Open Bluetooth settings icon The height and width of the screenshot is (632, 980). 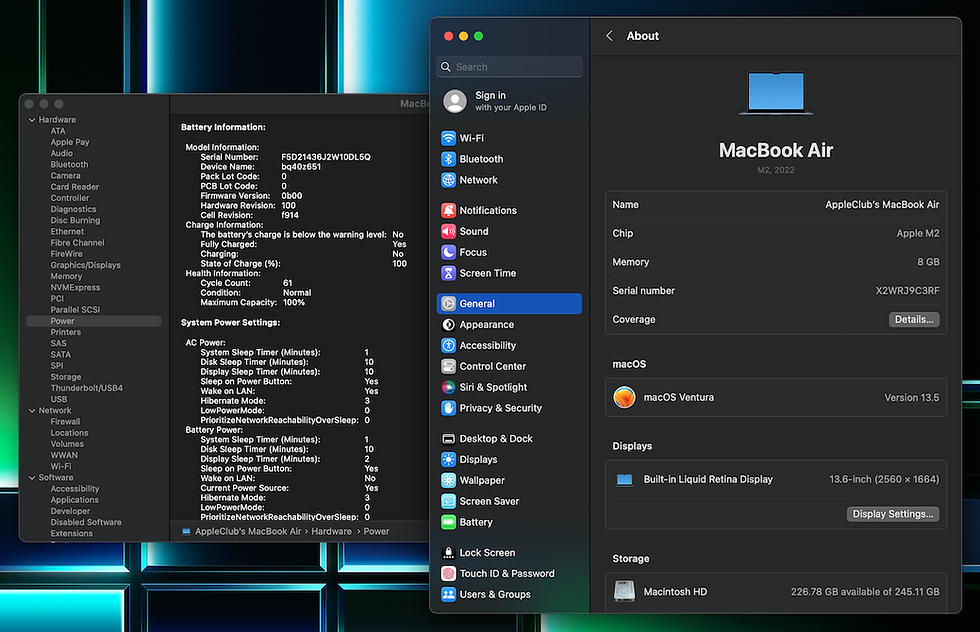448,159
